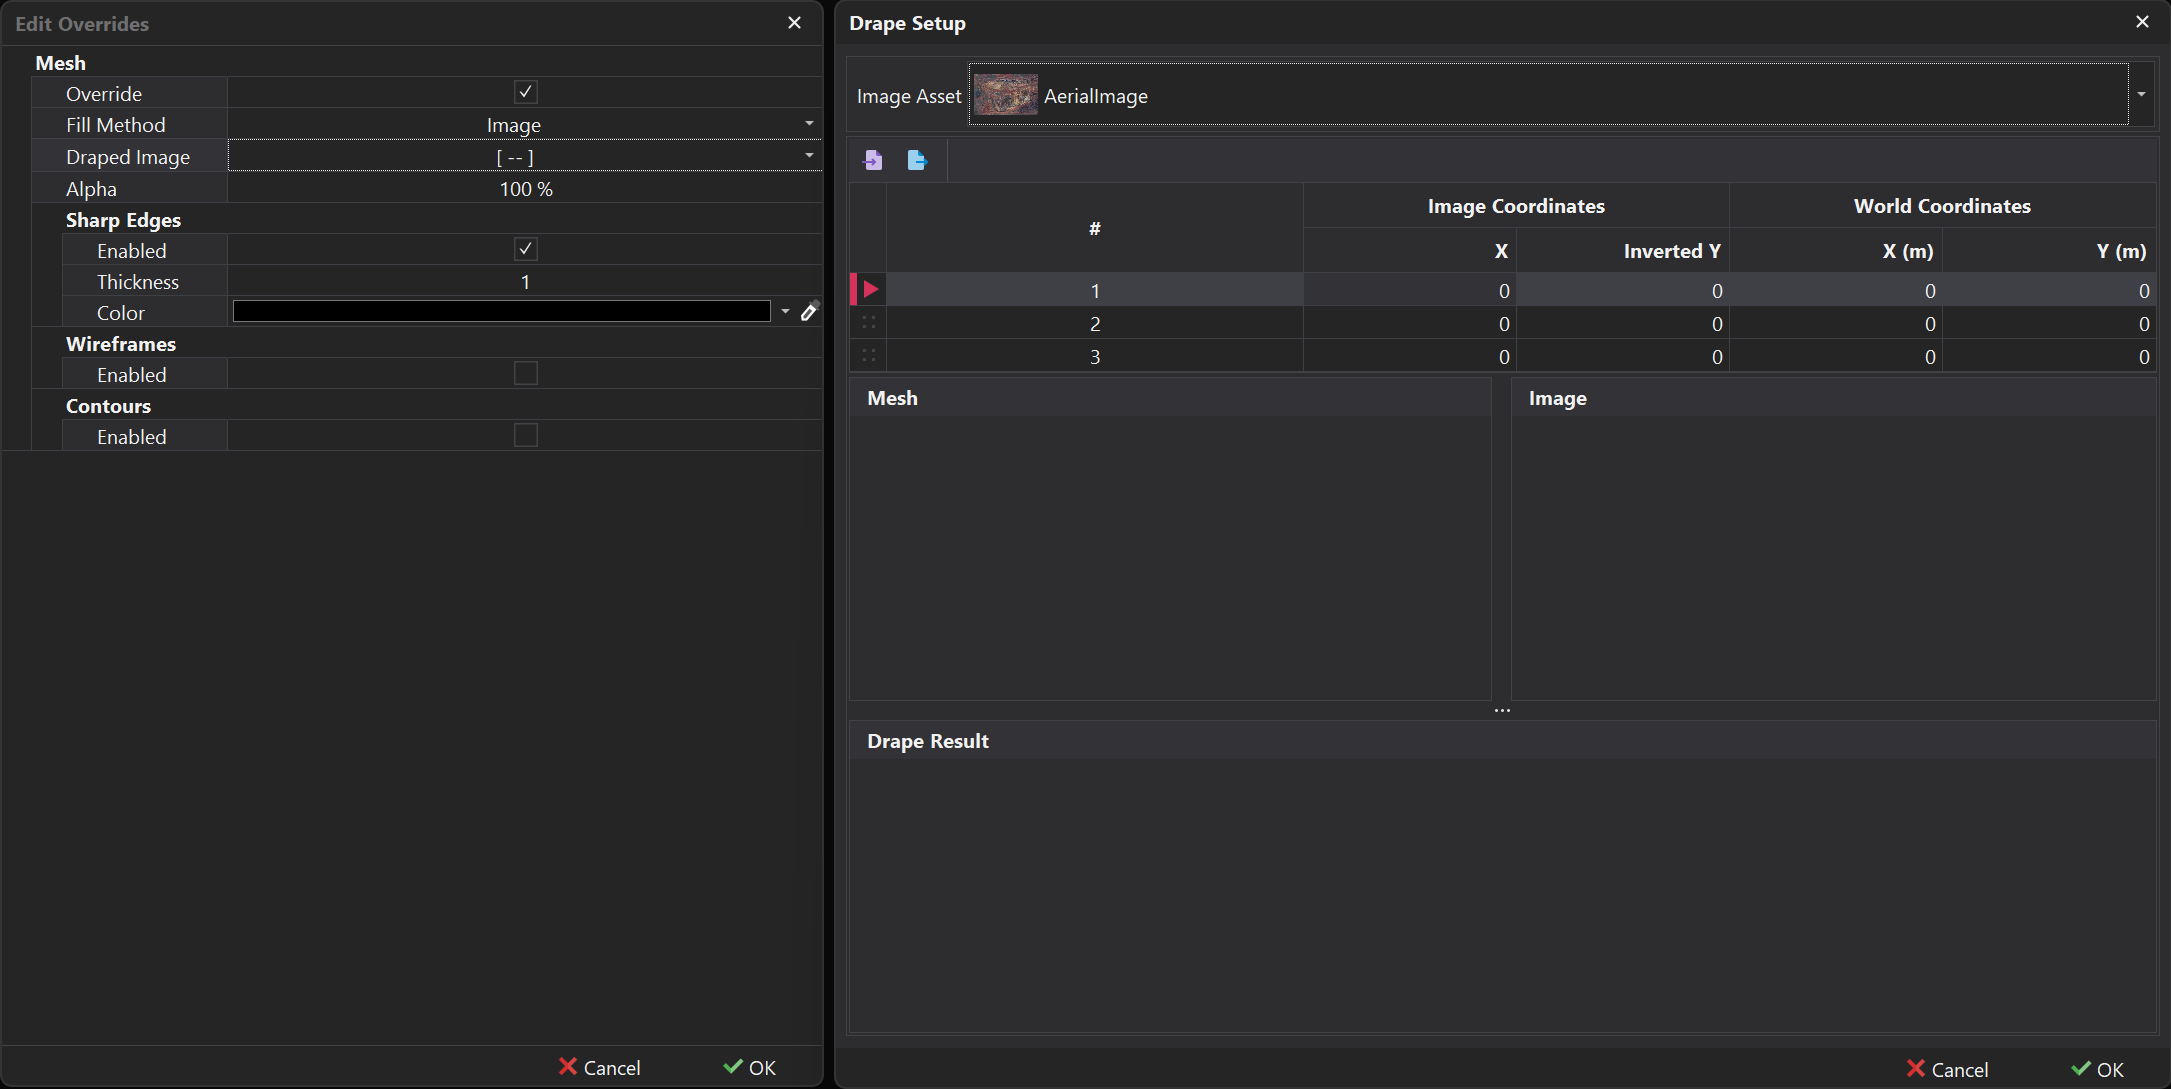Click the blue export coordinates file icon
This screenshot has width=2171, height=1089.
[x=917, y=160]
